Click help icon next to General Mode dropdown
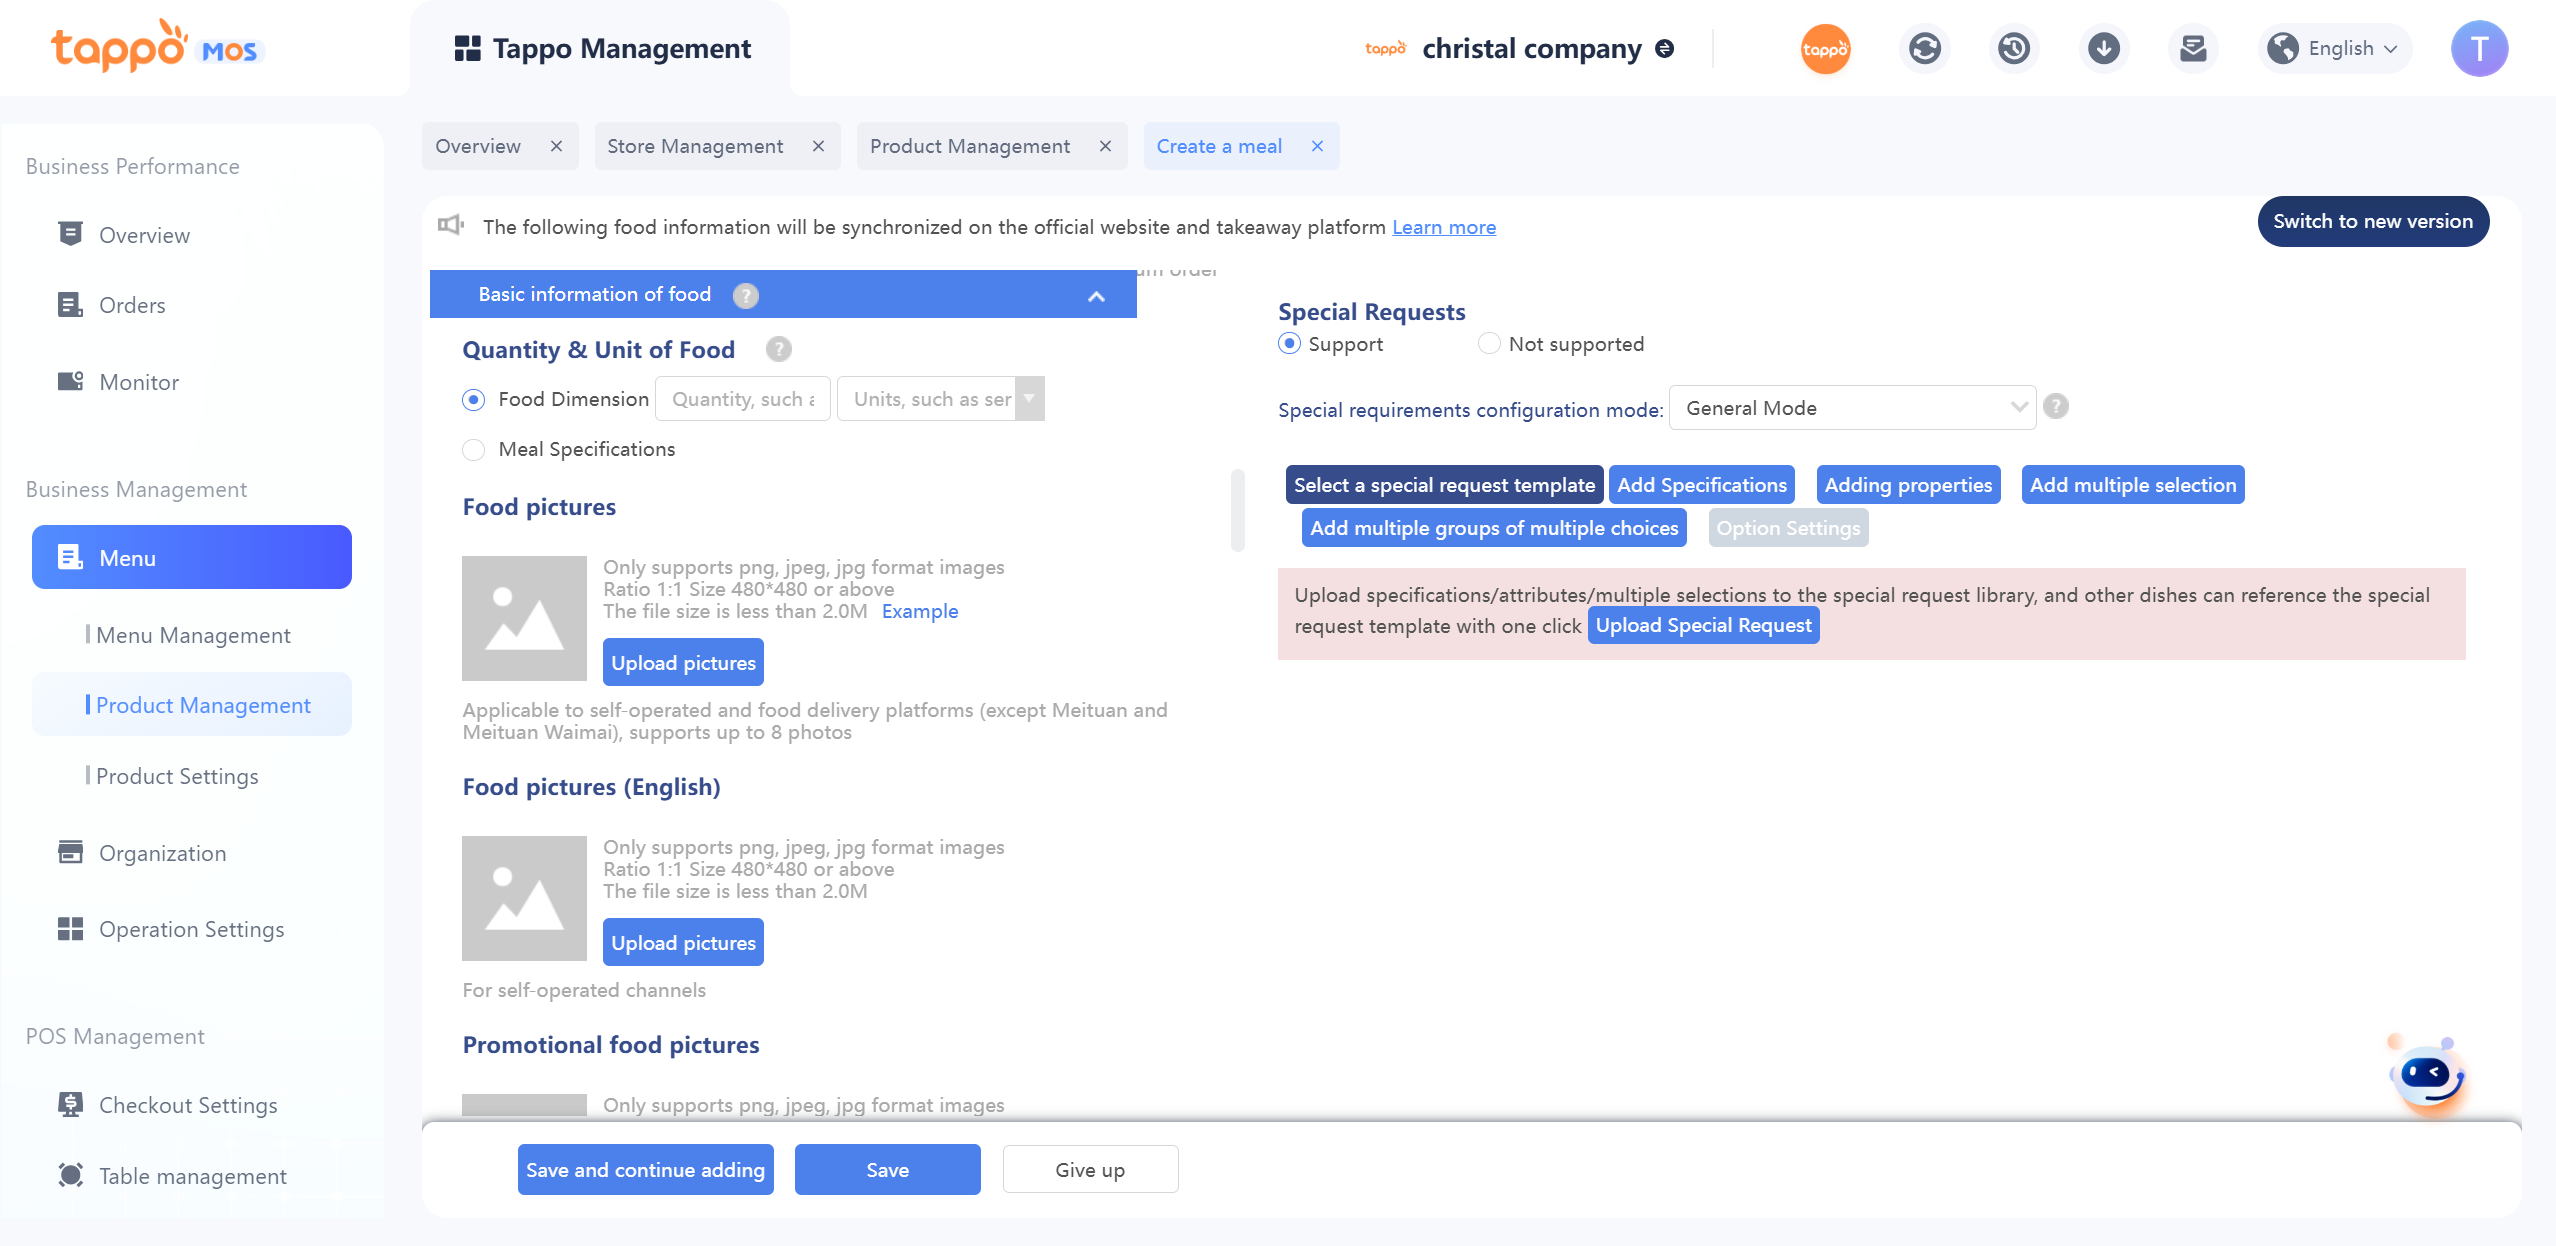 click(x=2056, y=407)
